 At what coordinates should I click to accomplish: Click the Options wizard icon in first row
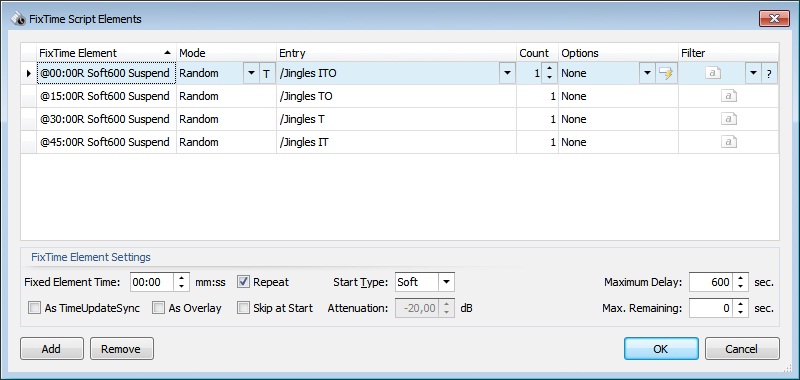pos(666,73)
